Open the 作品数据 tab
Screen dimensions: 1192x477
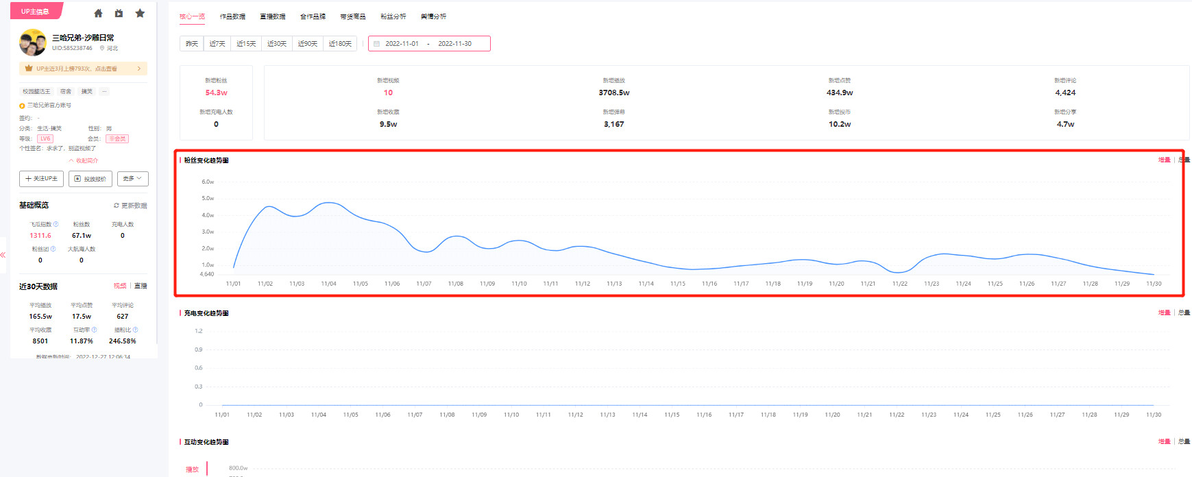point(232,16)
